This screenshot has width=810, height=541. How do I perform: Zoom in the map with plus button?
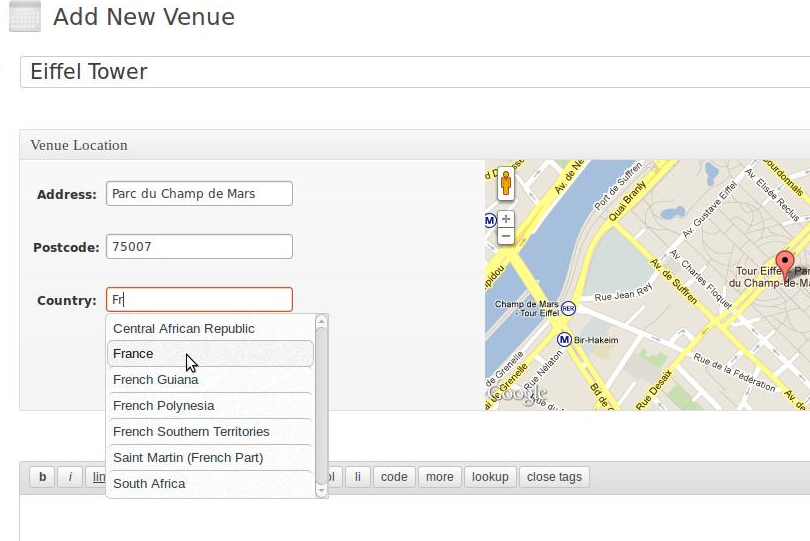tap(506, 219)
